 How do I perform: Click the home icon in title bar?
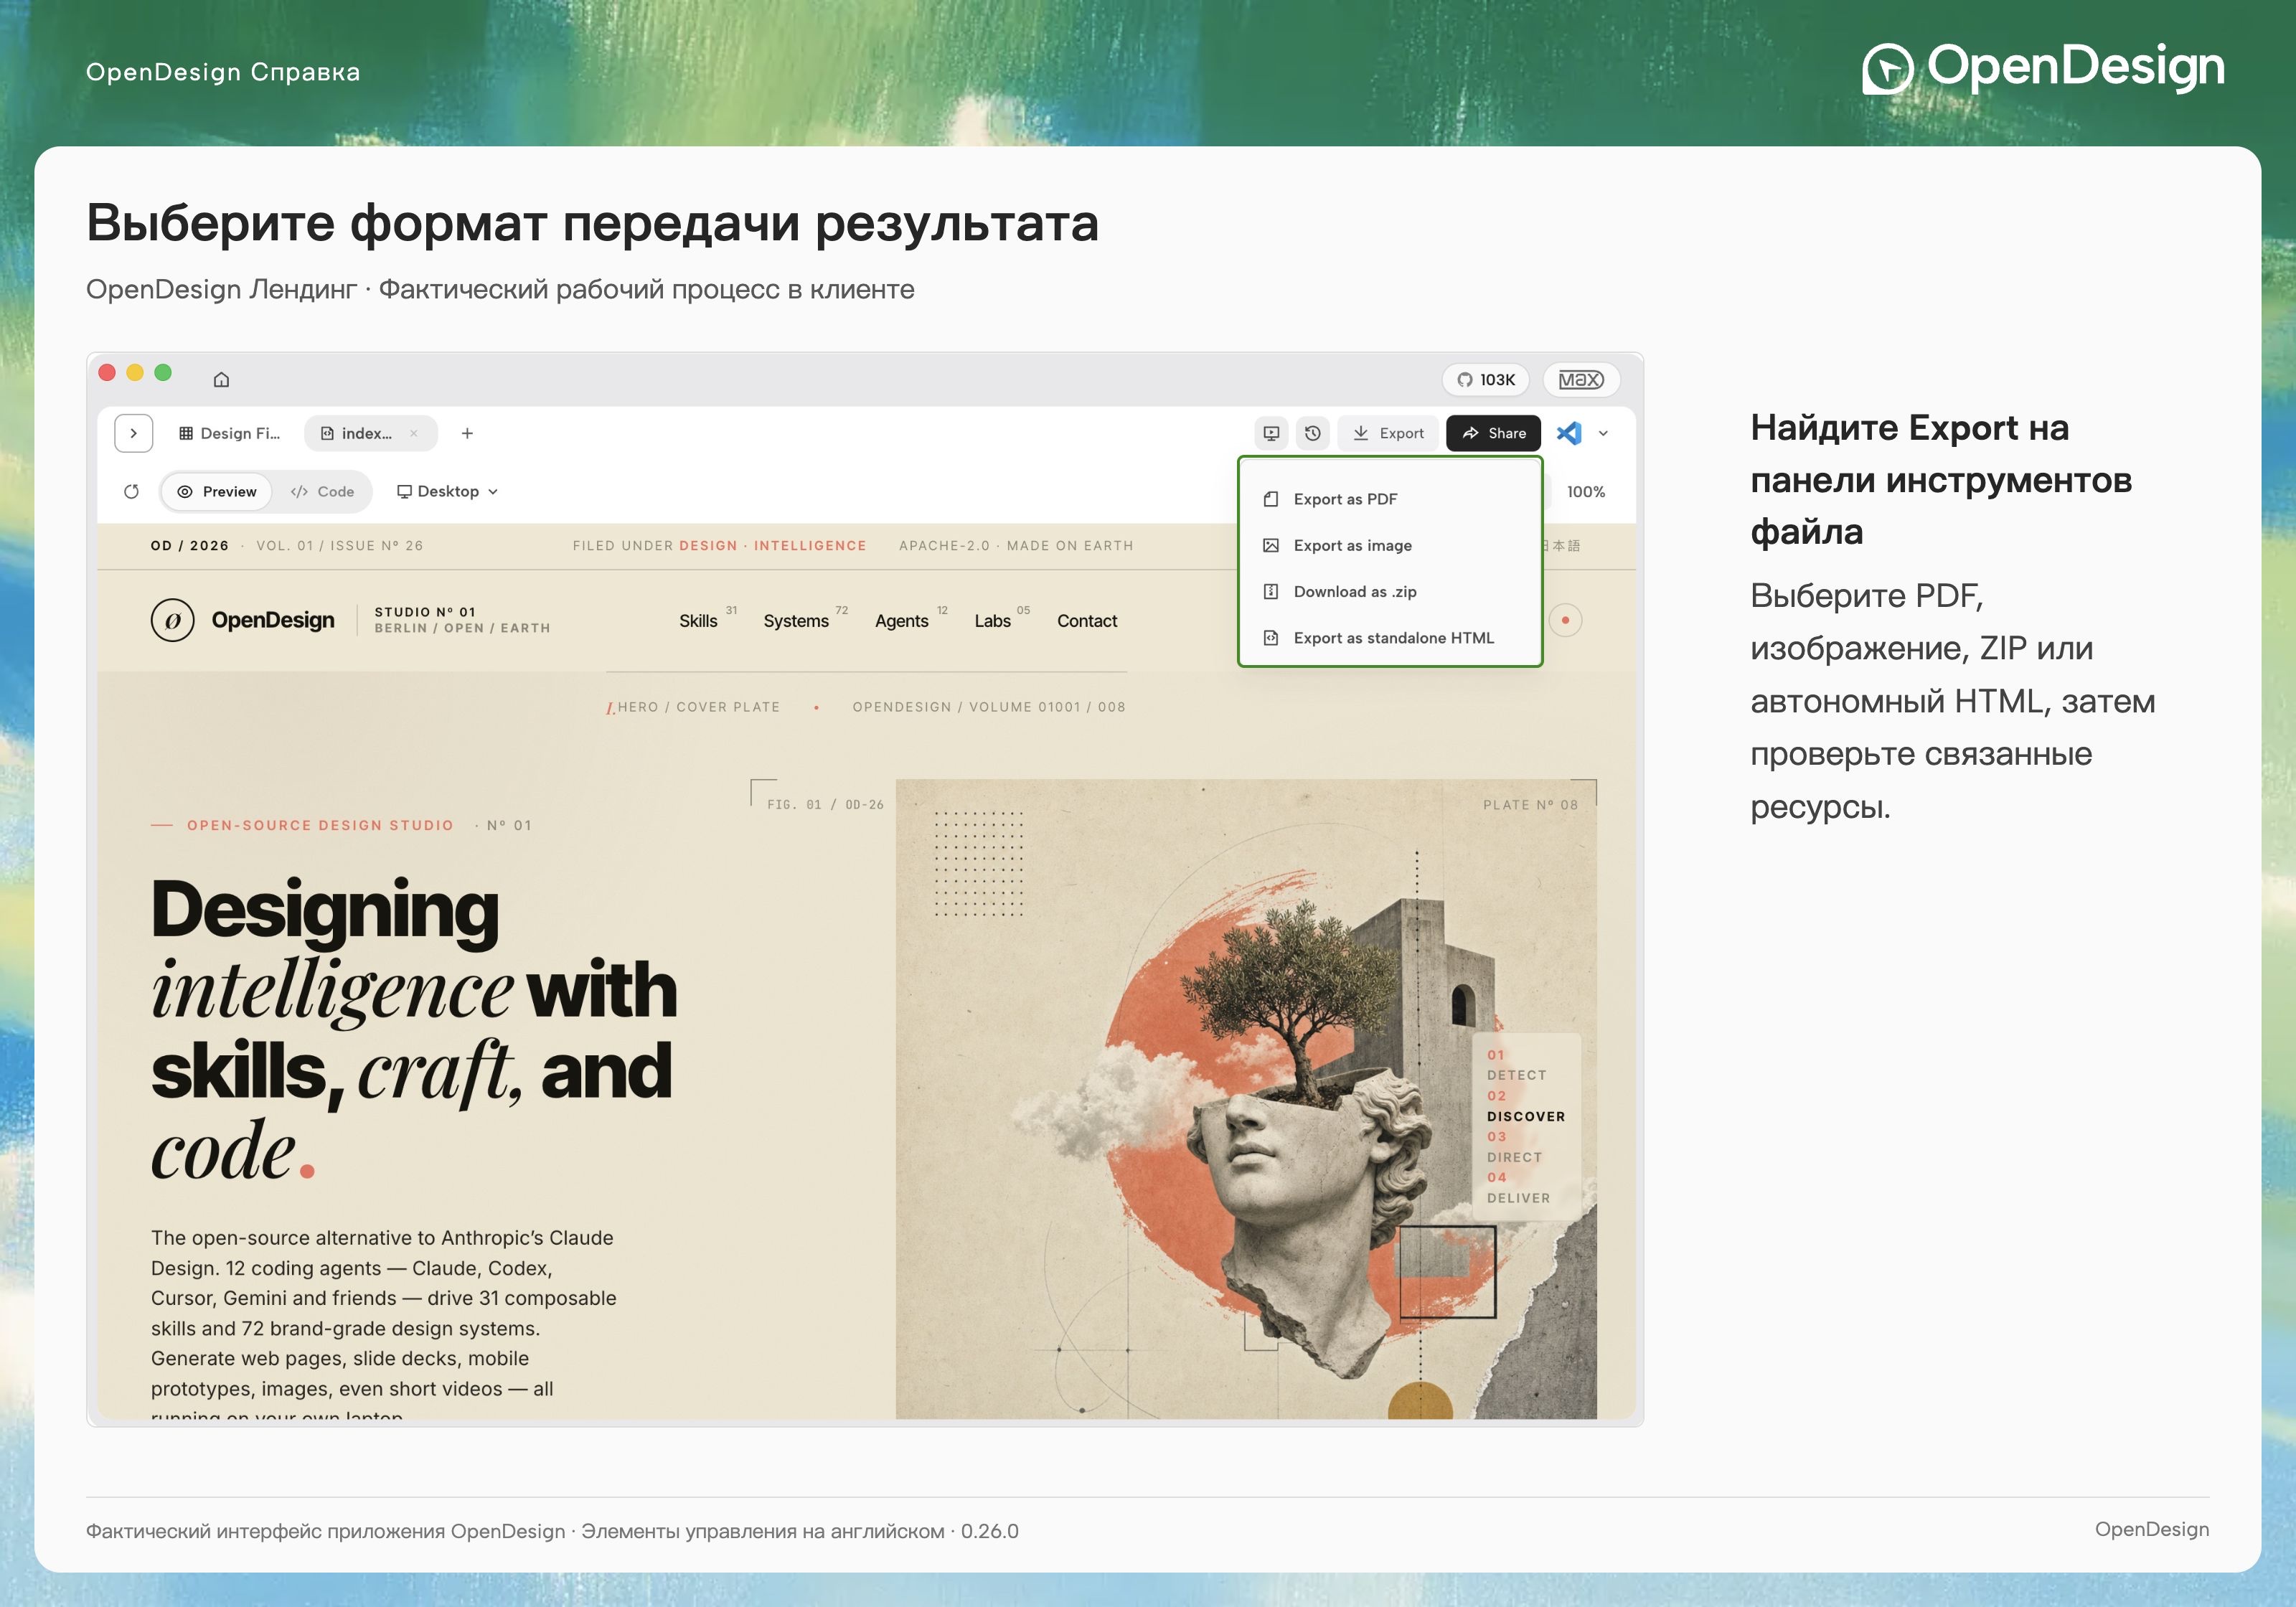click(221, 379)
